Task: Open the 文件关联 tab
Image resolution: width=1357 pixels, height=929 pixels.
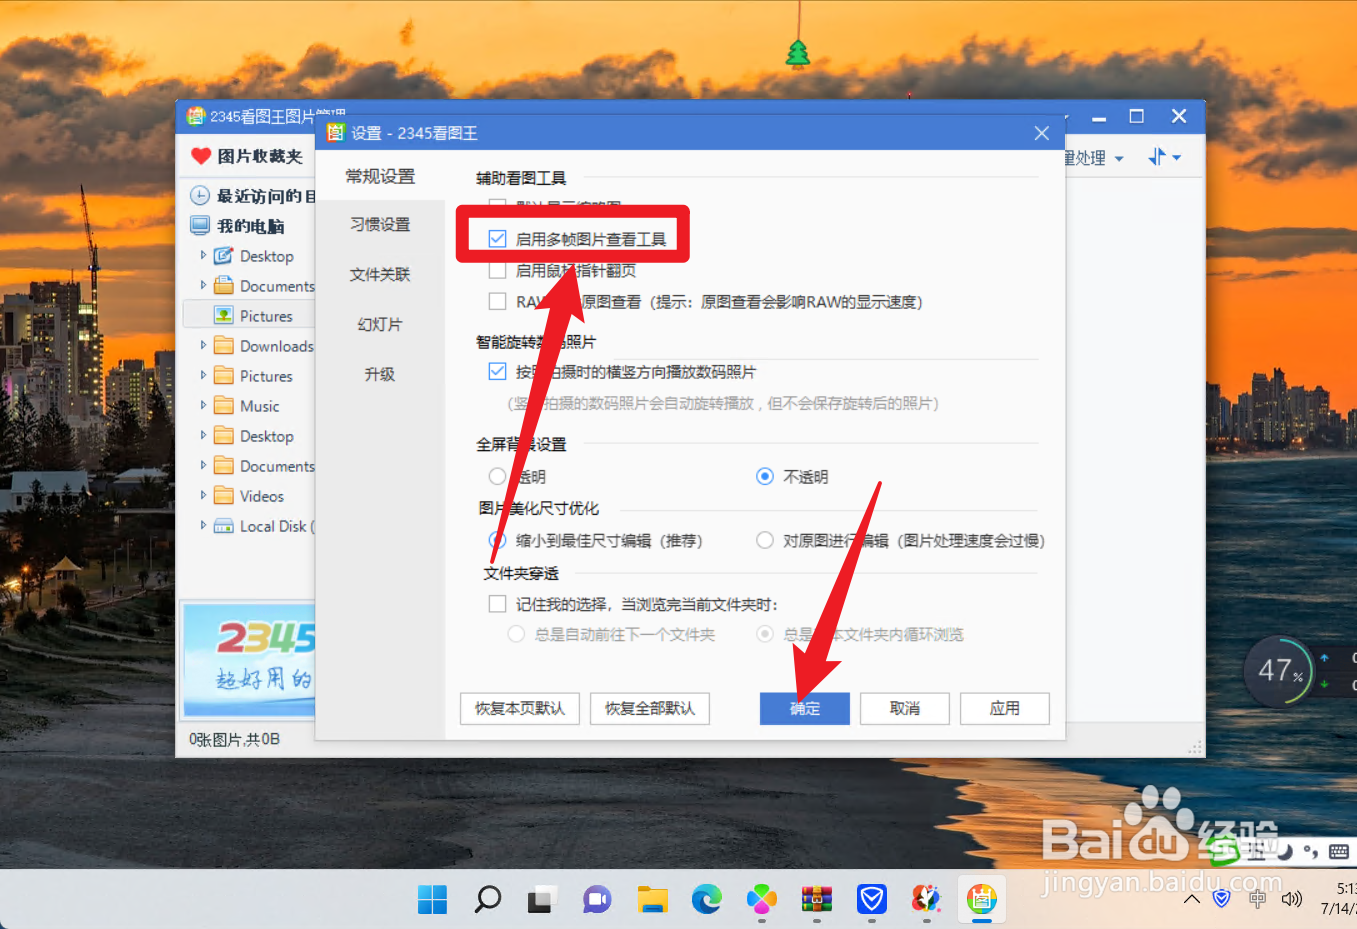Action: (380, 274)
